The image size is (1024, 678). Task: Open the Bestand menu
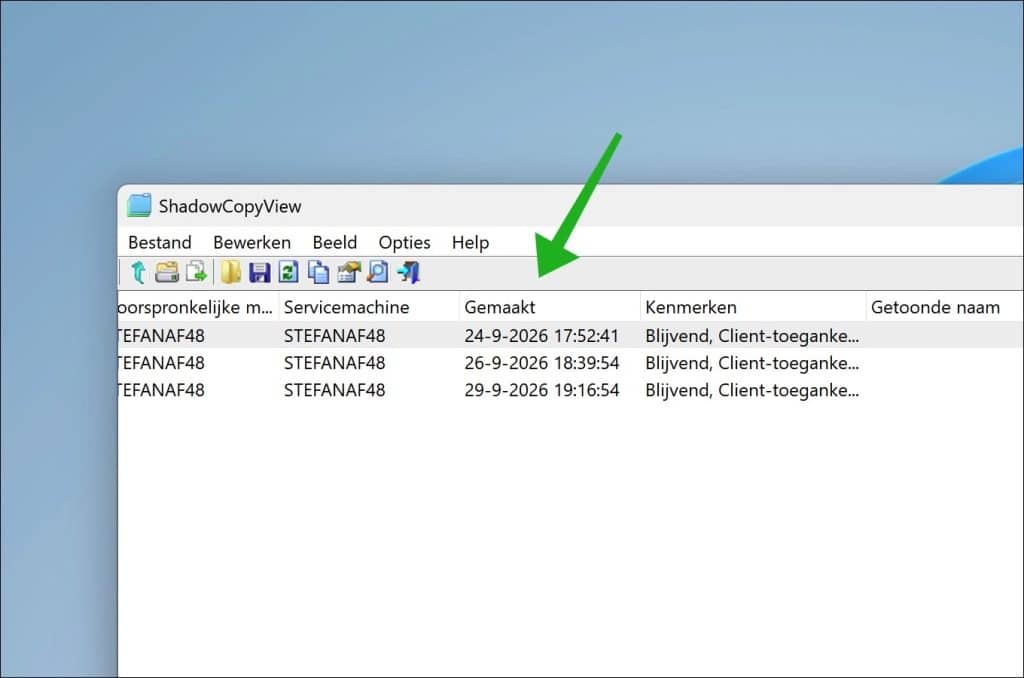[x=160, y=242]
